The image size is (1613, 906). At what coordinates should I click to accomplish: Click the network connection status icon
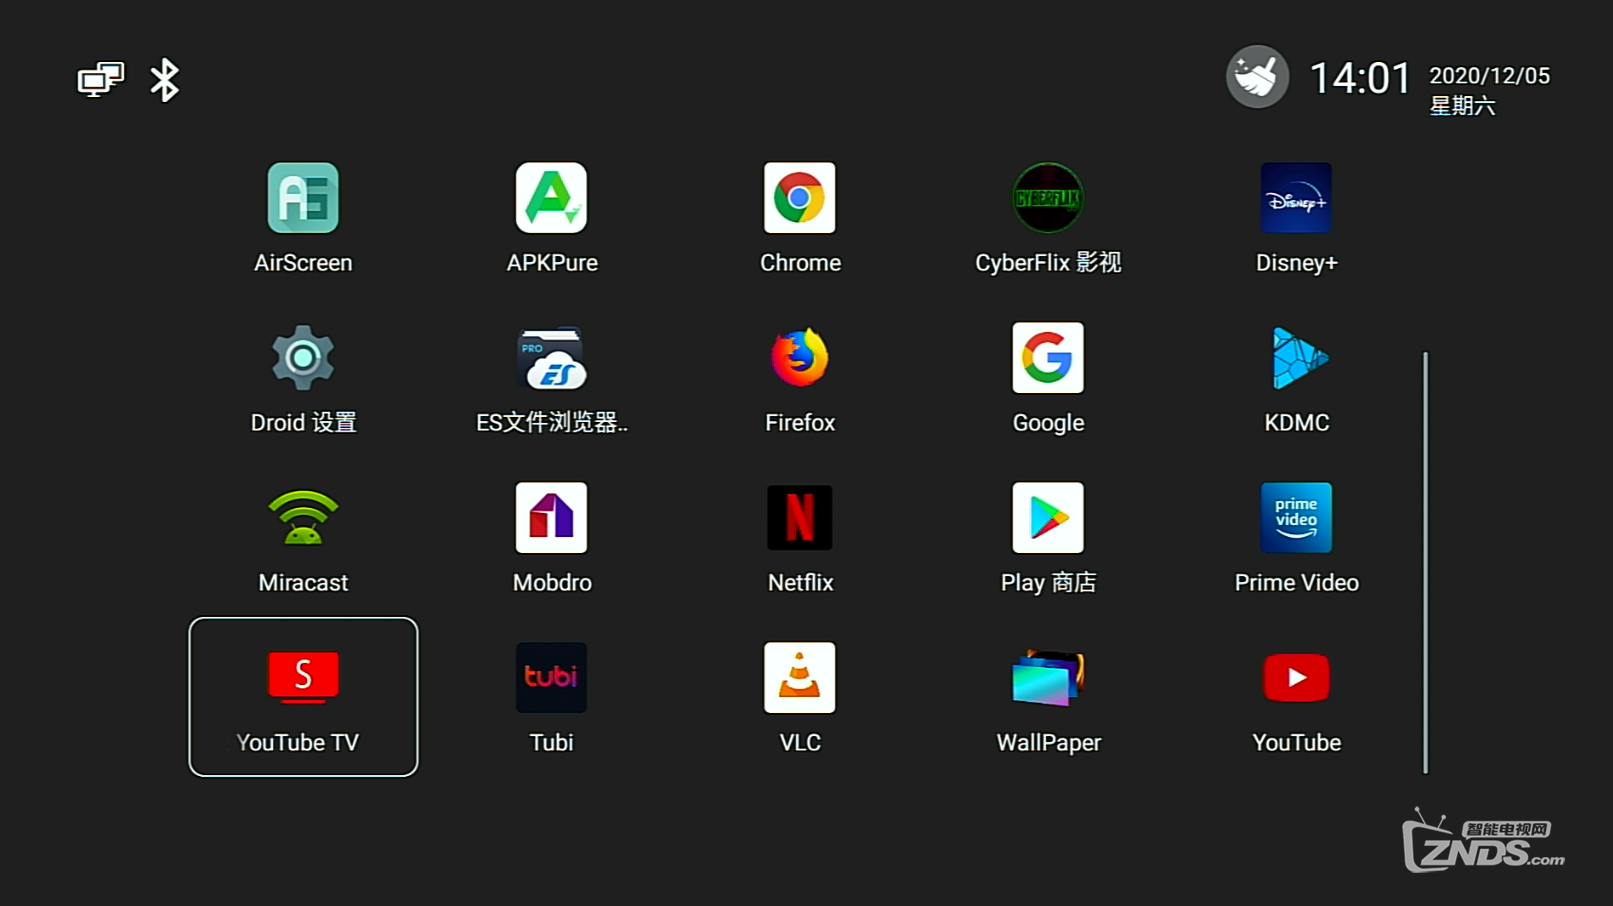coord(101,80)
